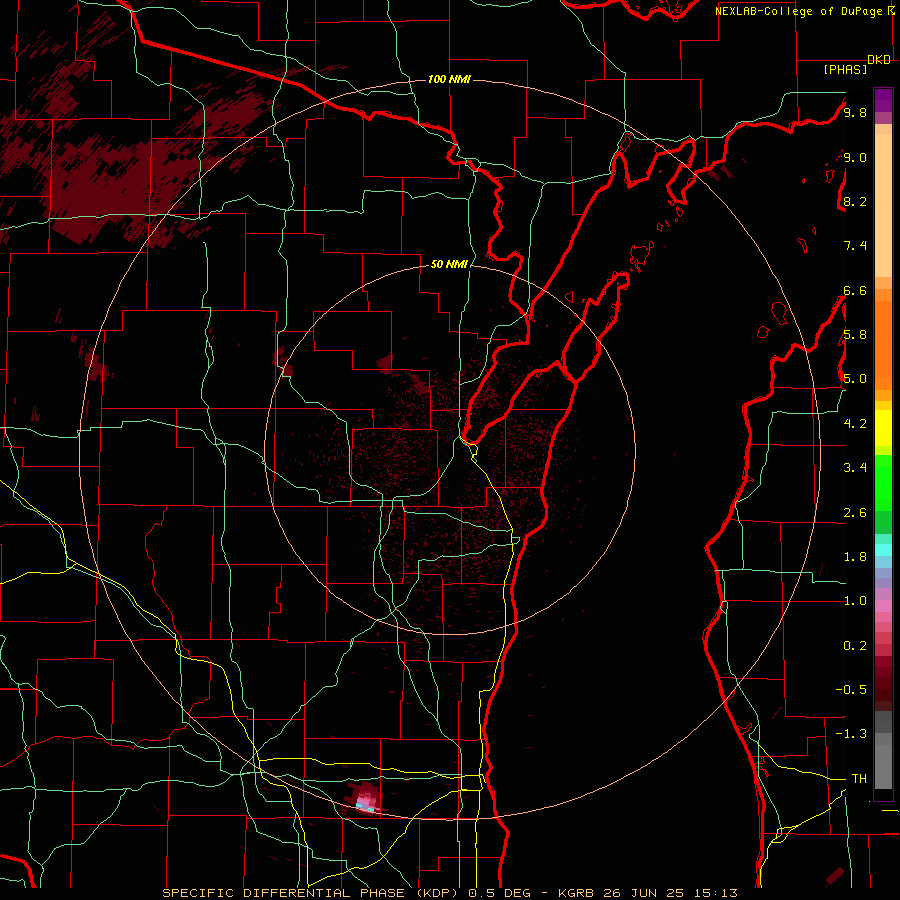Screen dimensions: 900x900
Task: Click the 3.4 value on the scale
Action: (855, 467)
